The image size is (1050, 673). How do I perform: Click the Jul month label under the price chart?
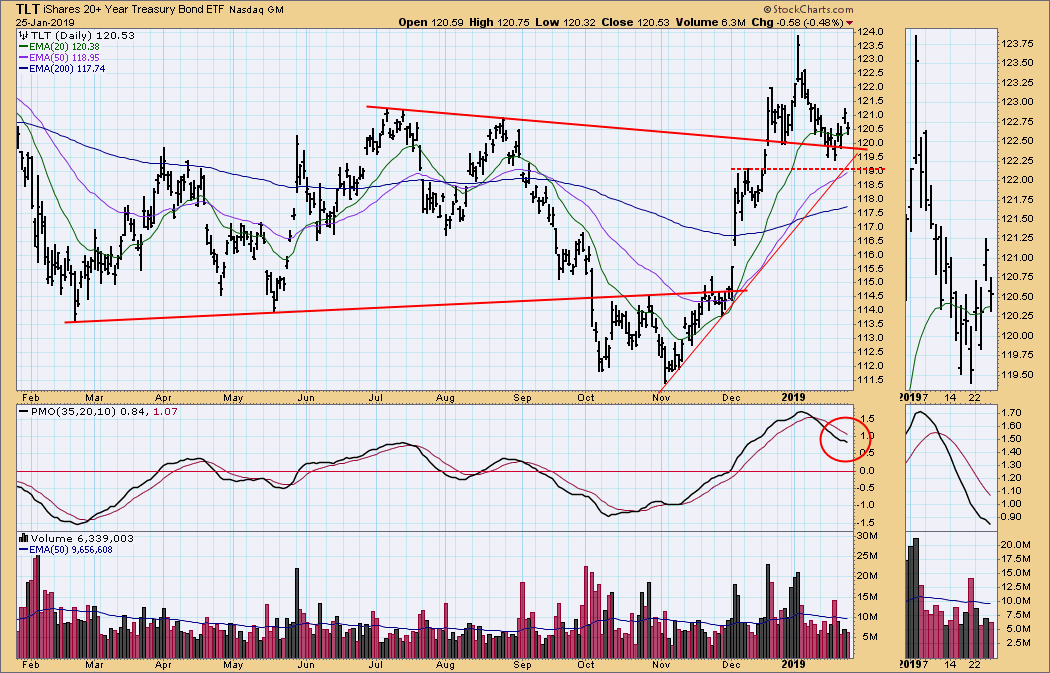point(375,398)
